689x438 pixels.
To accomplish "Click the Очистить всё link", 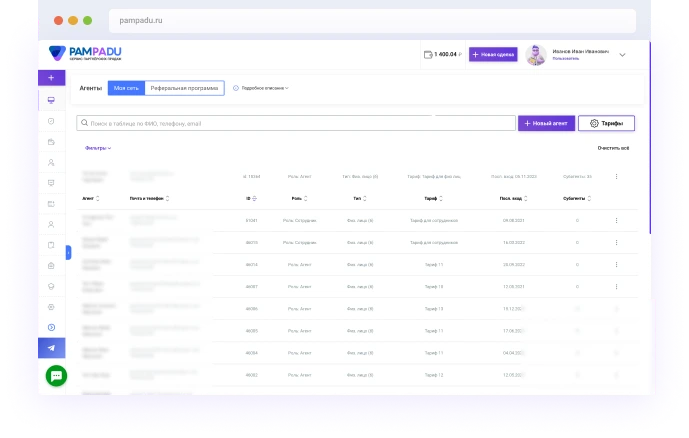I will tap(613, 148).
